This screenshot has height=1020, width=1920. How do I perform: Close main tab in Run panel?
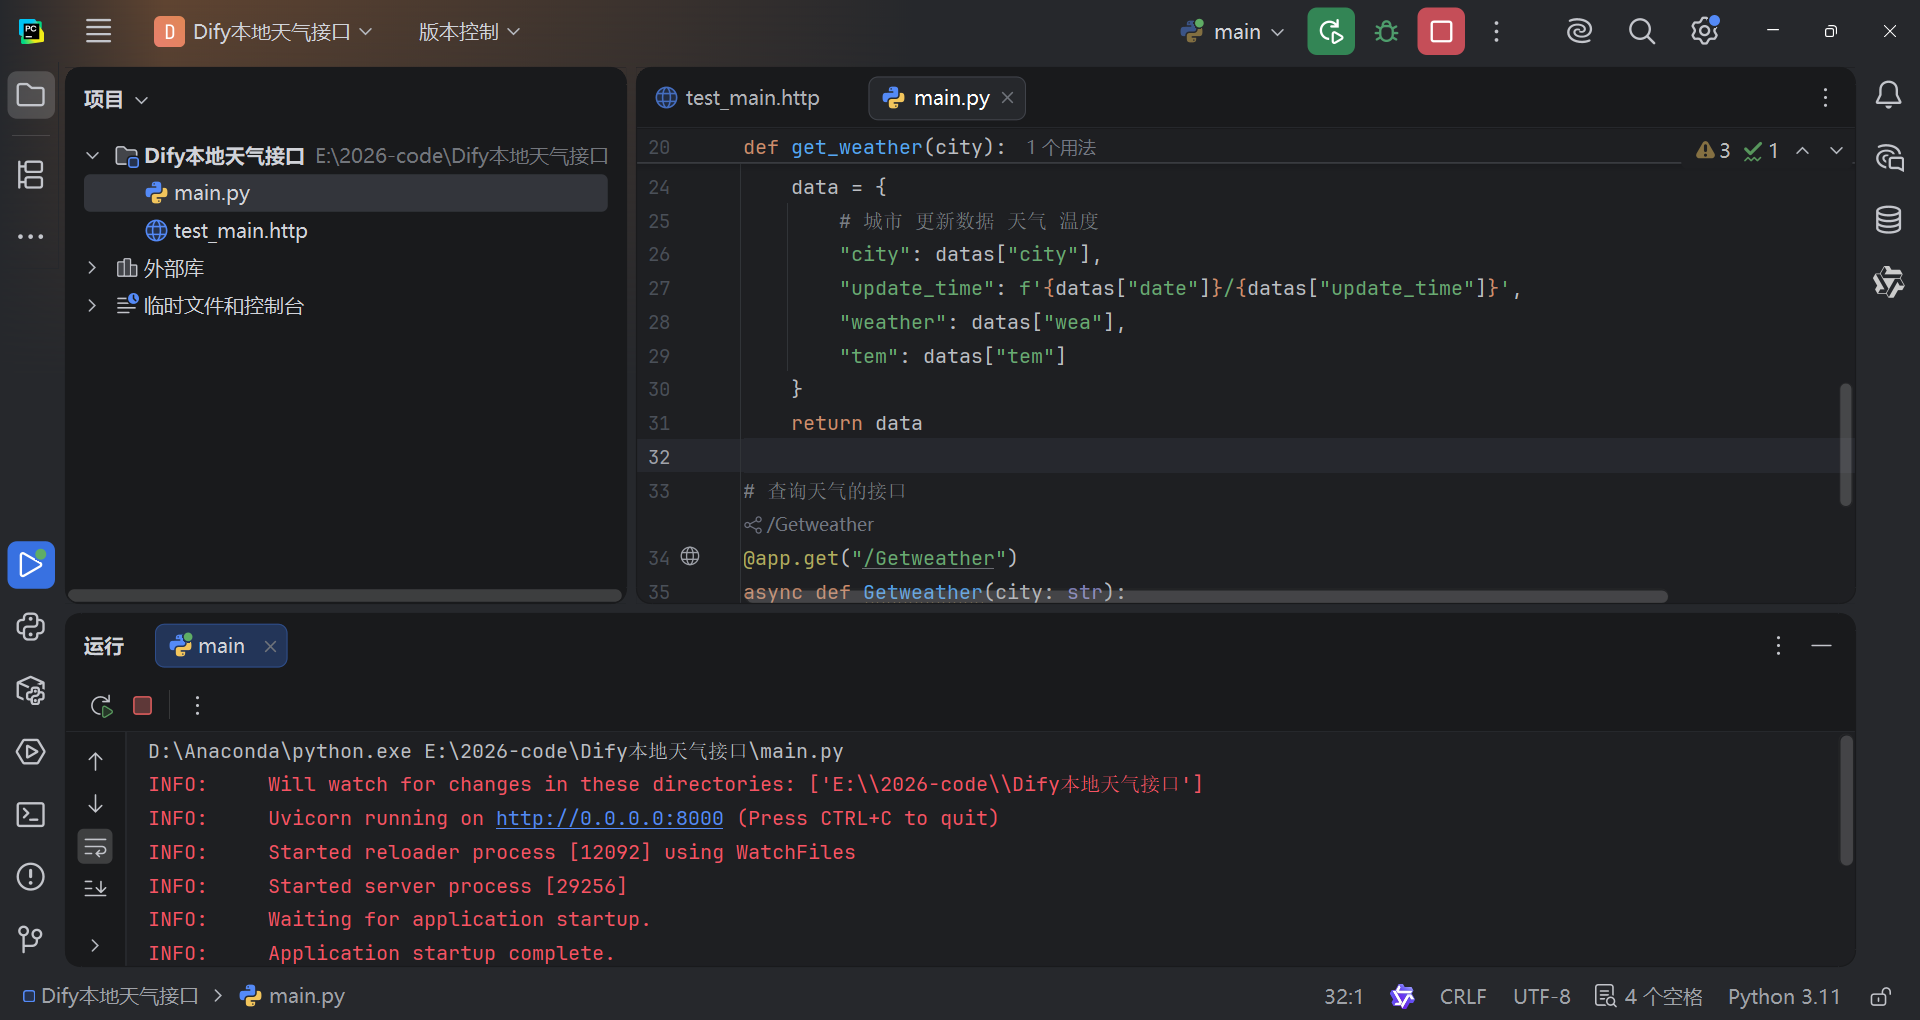pos(270,646)
